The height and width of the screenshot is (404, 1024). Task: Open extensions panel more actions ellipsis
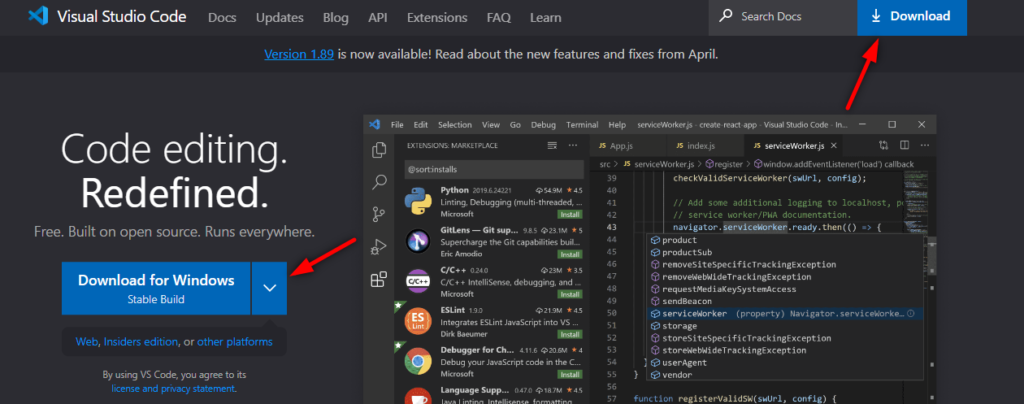point(573,146)
